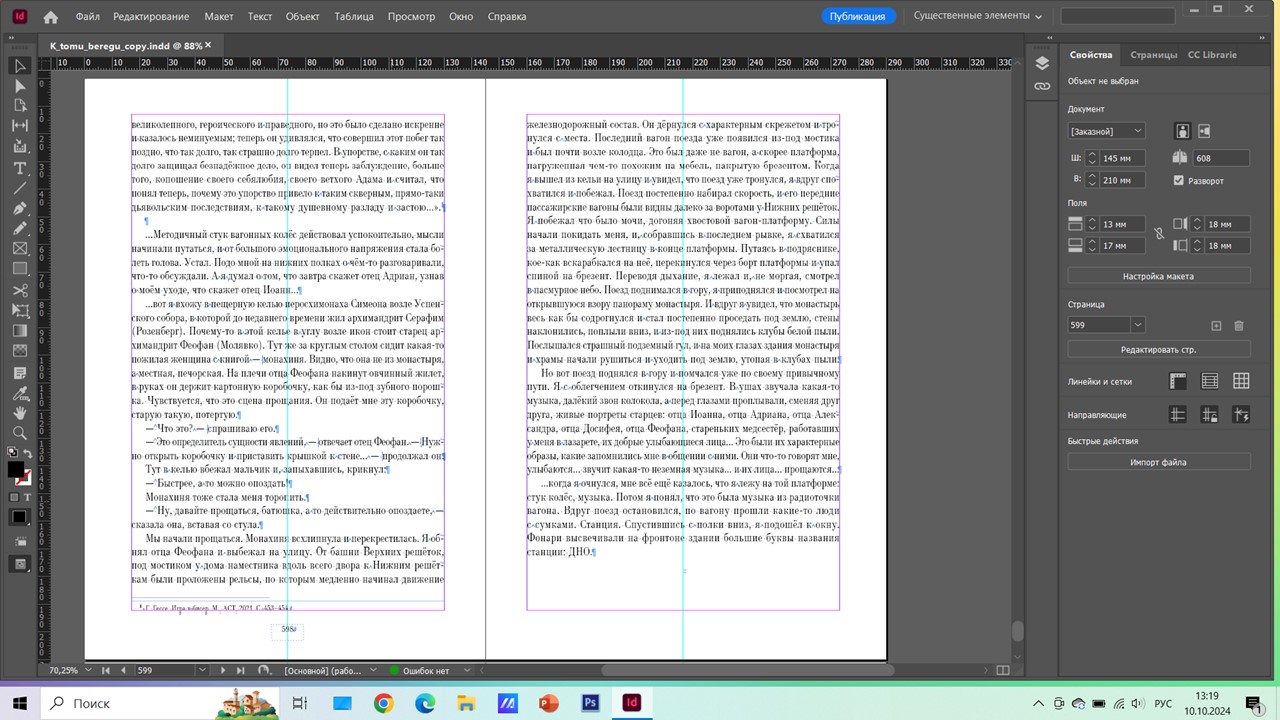Choose the Hand tool

19,412
